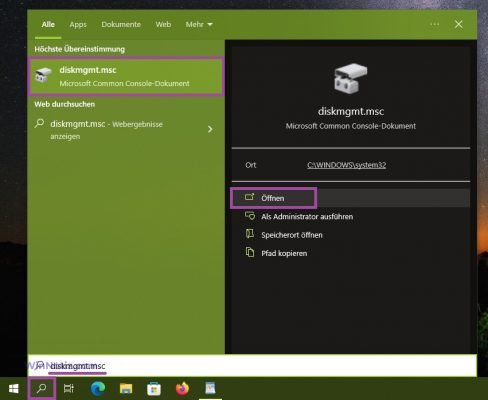Click the Speicherort öffnen file icon

(x=250, y=234)
